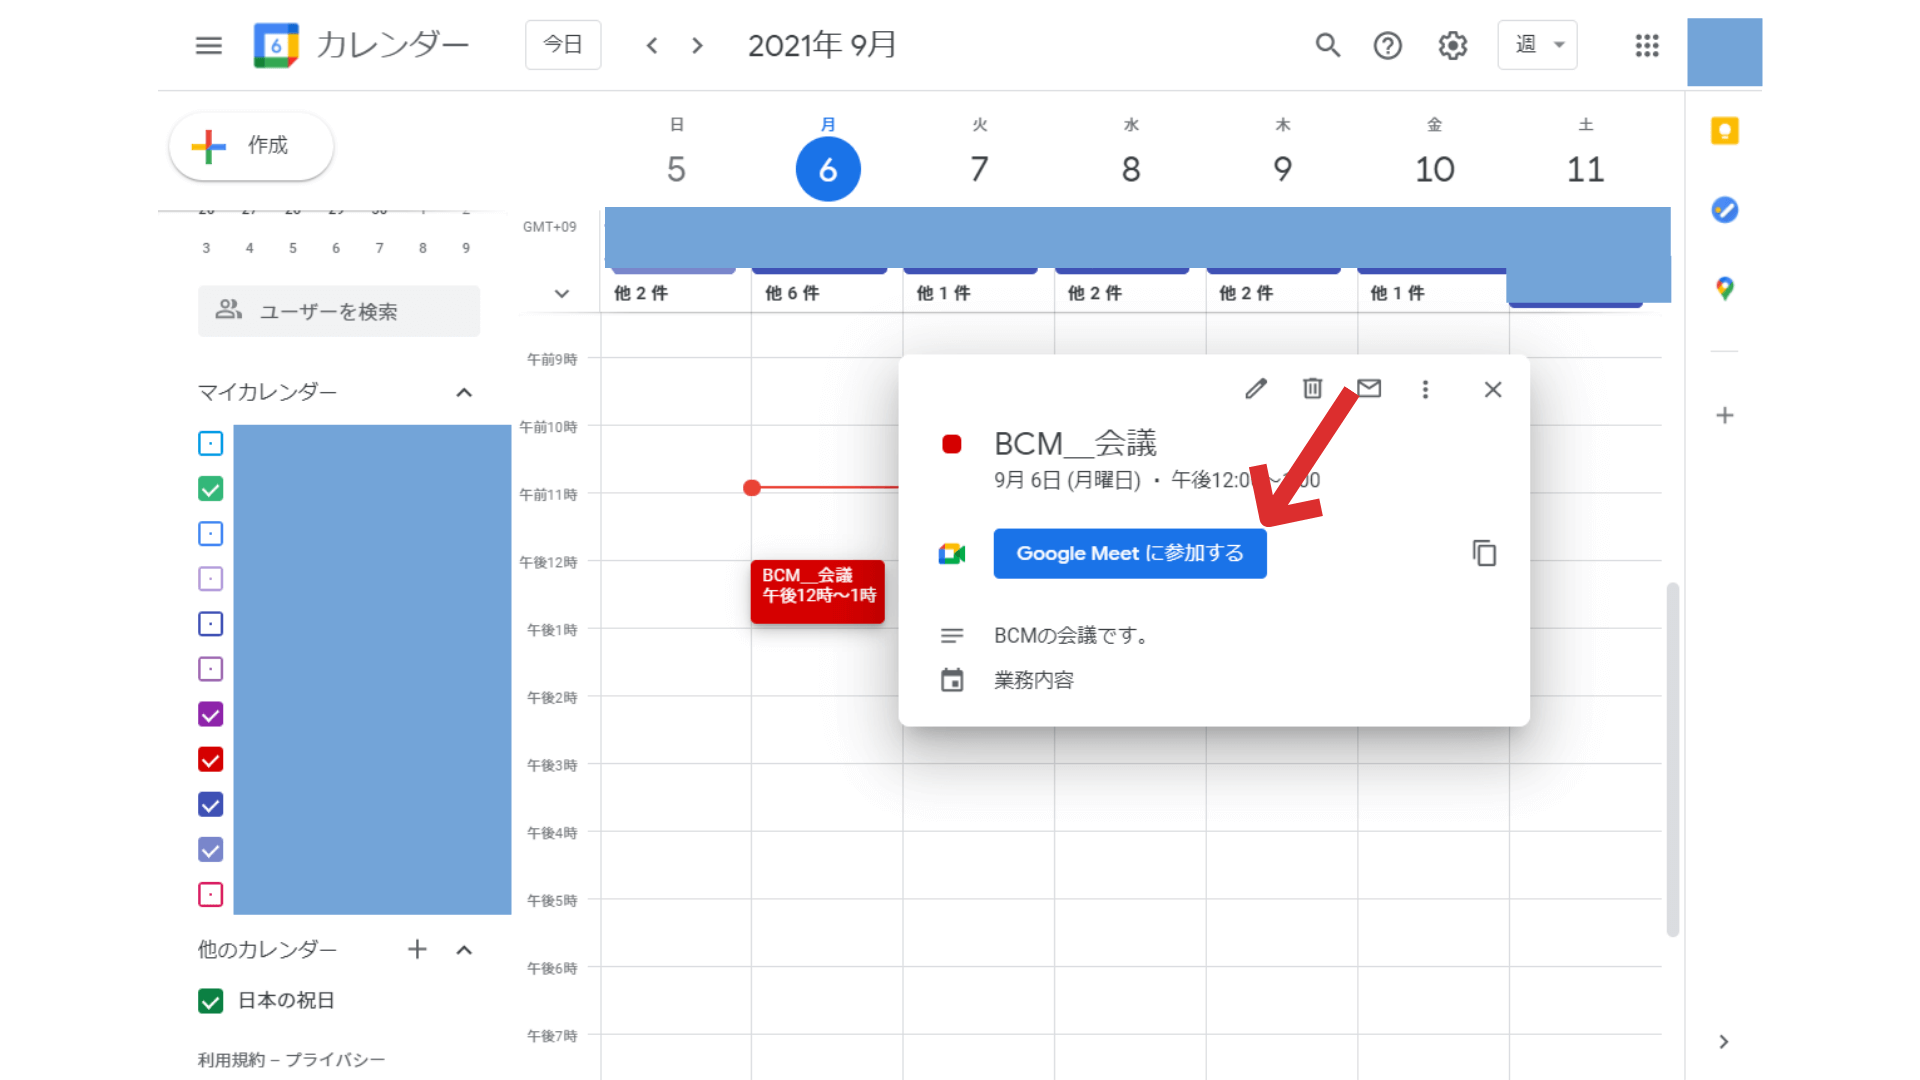The width and height of the screenshot is (1920, 1080).
Task: Open Google Keep from the side panel
Action: (x=1724, y=130)
